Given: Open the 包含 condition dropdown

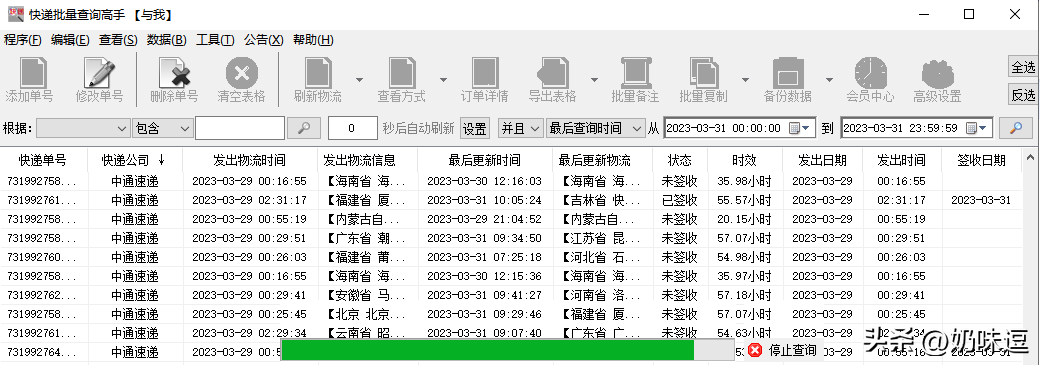Looking at the screenshot, I should [x=162, y=128].
